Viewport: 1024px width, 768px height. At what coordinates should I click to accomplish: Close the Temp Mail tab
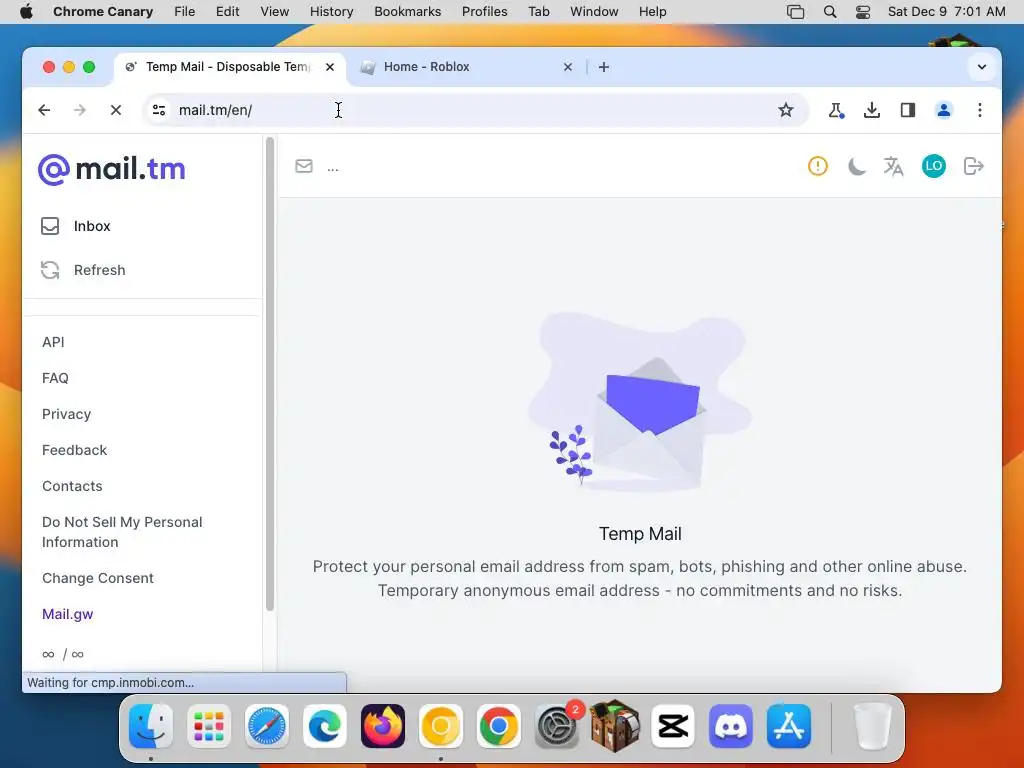pyautogui.click(x=330, y=67)
